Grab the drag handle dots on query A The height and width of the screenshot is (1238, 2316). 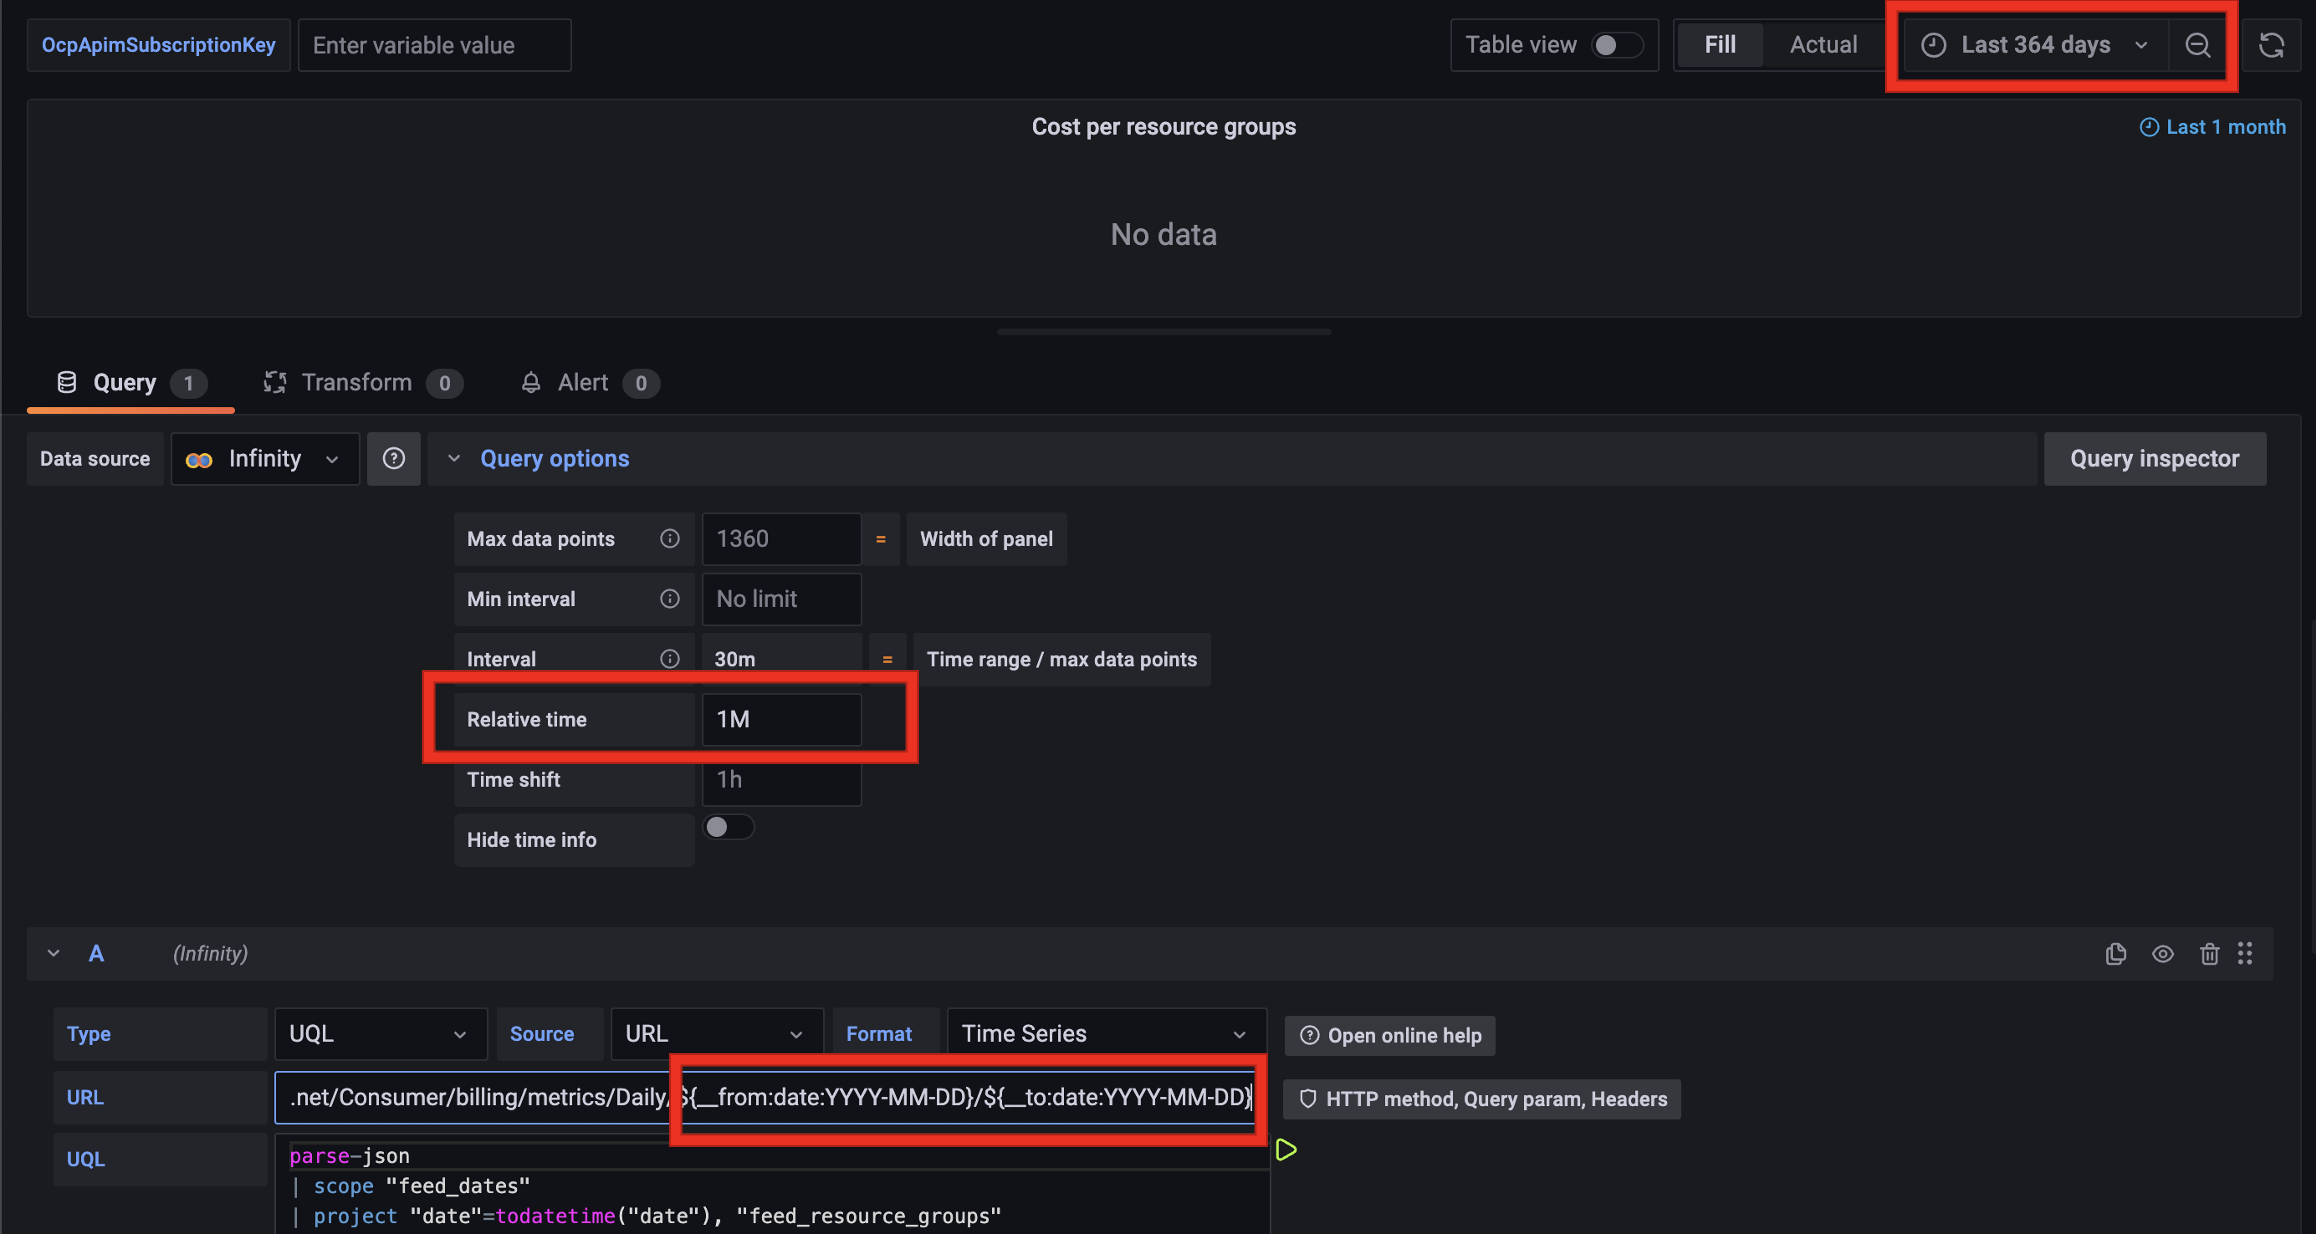(x=2246, y=954)
